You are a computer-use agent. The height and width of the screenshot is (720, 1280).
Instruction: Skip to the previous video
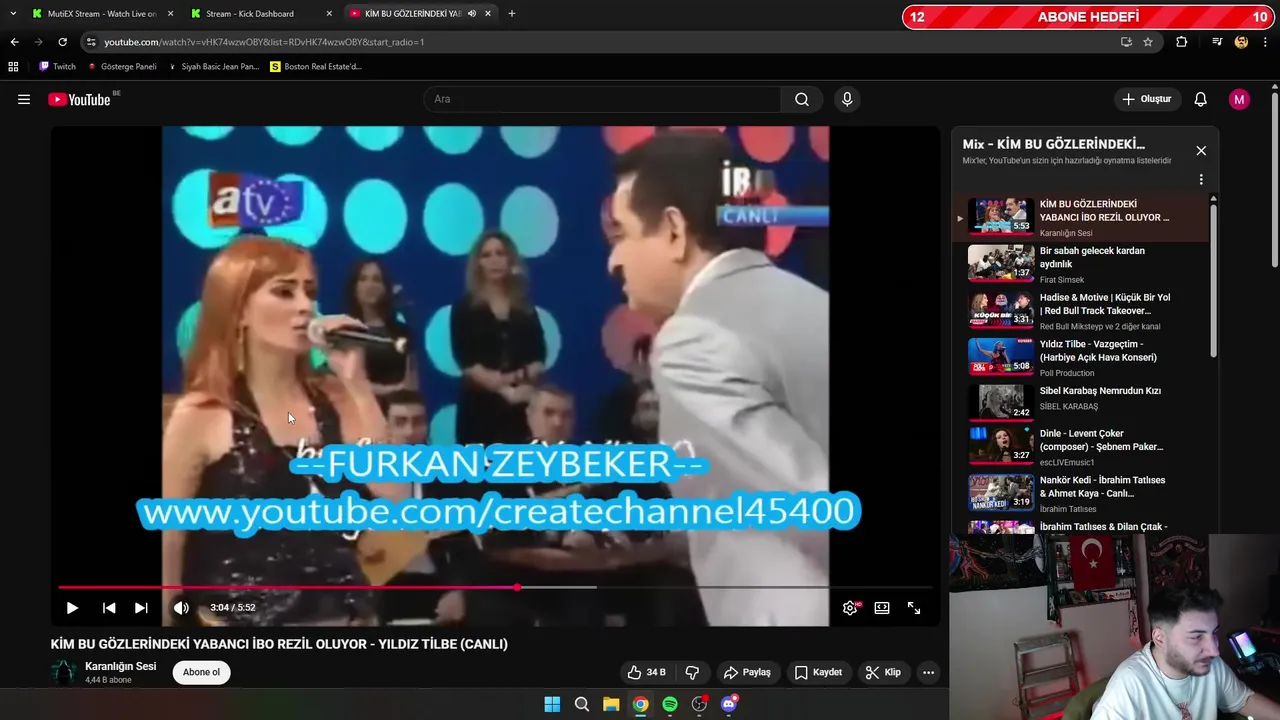(x=109, y=608)
